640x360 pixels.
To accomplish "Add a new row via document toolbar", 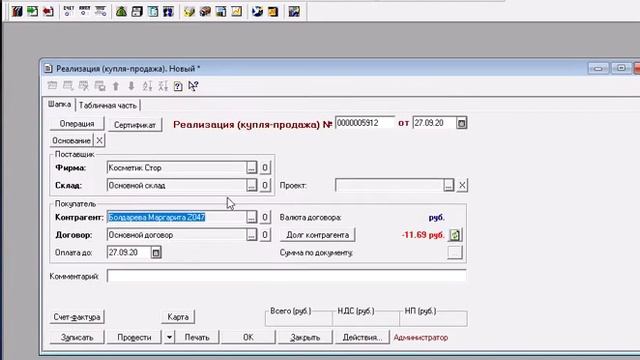I will click(52, 86).
